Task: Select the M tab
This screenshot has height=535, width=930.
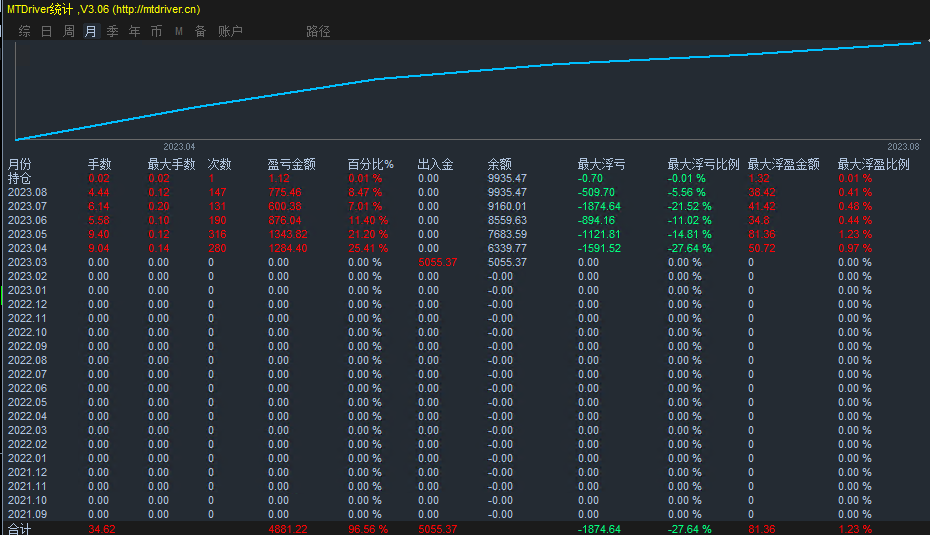Action: tap(179, 31)
